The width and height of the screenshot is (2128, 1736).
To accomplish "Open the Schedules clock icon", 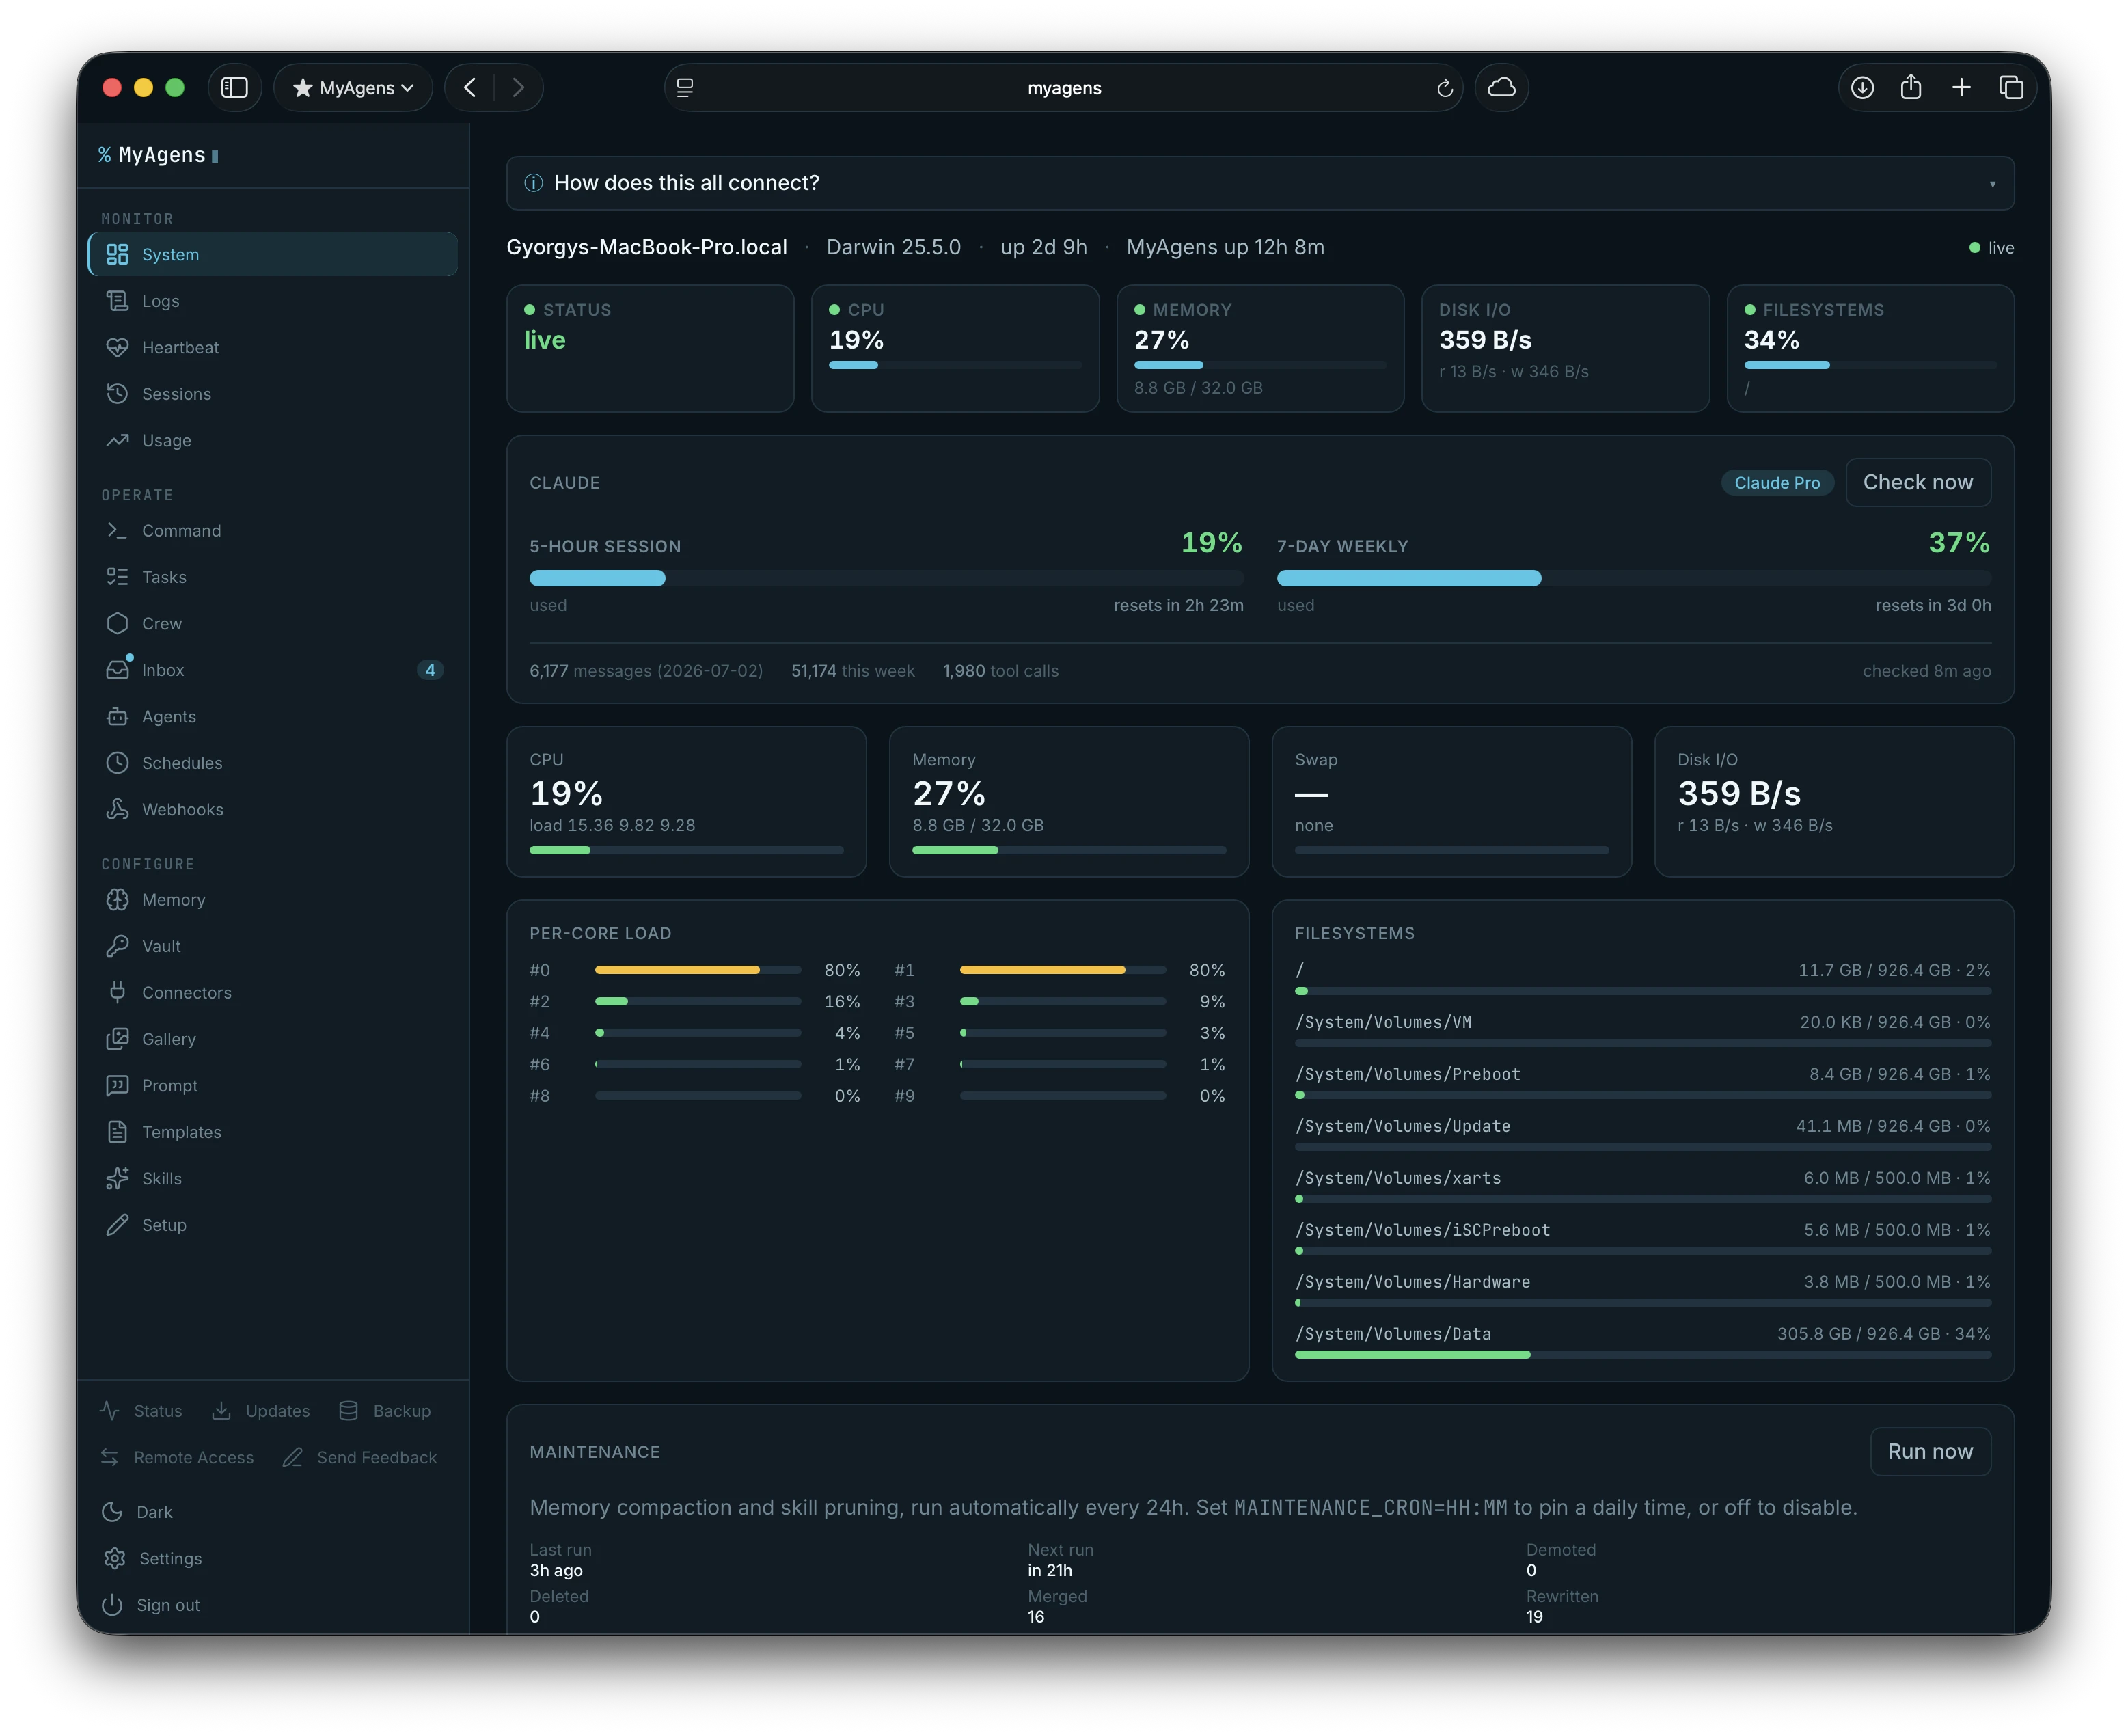I will [117, 762].
